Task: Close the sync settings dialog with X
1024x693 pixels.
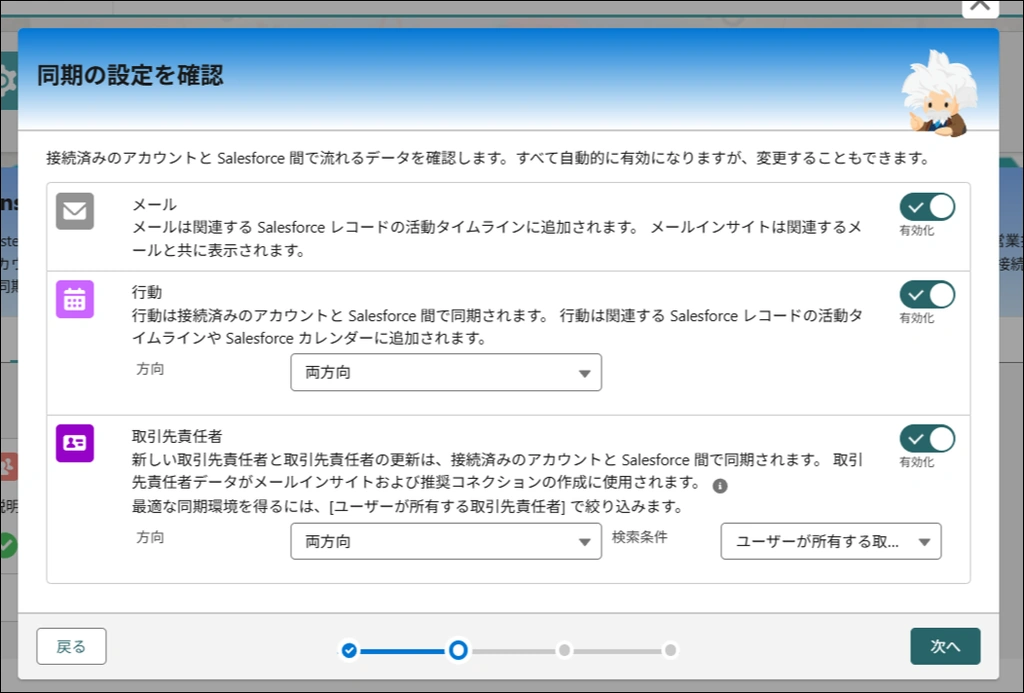Action: [979, 5]
